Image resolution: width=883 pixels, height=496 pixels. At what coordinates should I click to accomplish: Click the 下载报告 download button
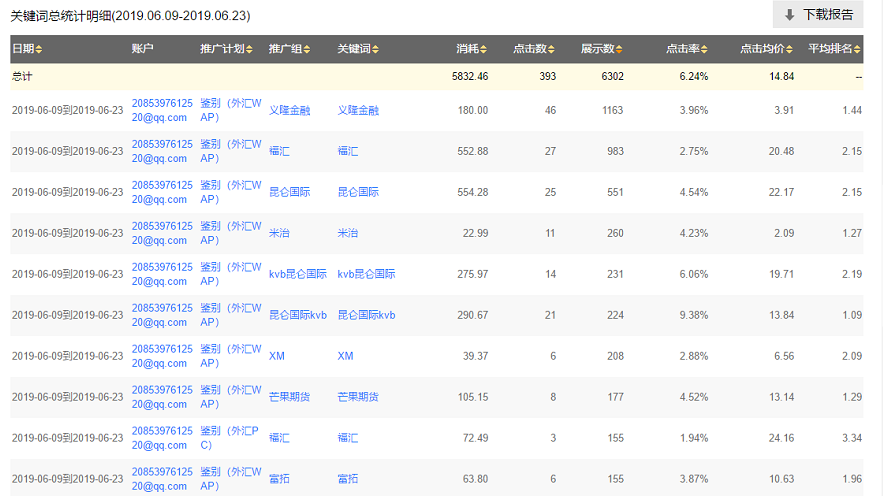pyautogui.click(x=818, y=15)
